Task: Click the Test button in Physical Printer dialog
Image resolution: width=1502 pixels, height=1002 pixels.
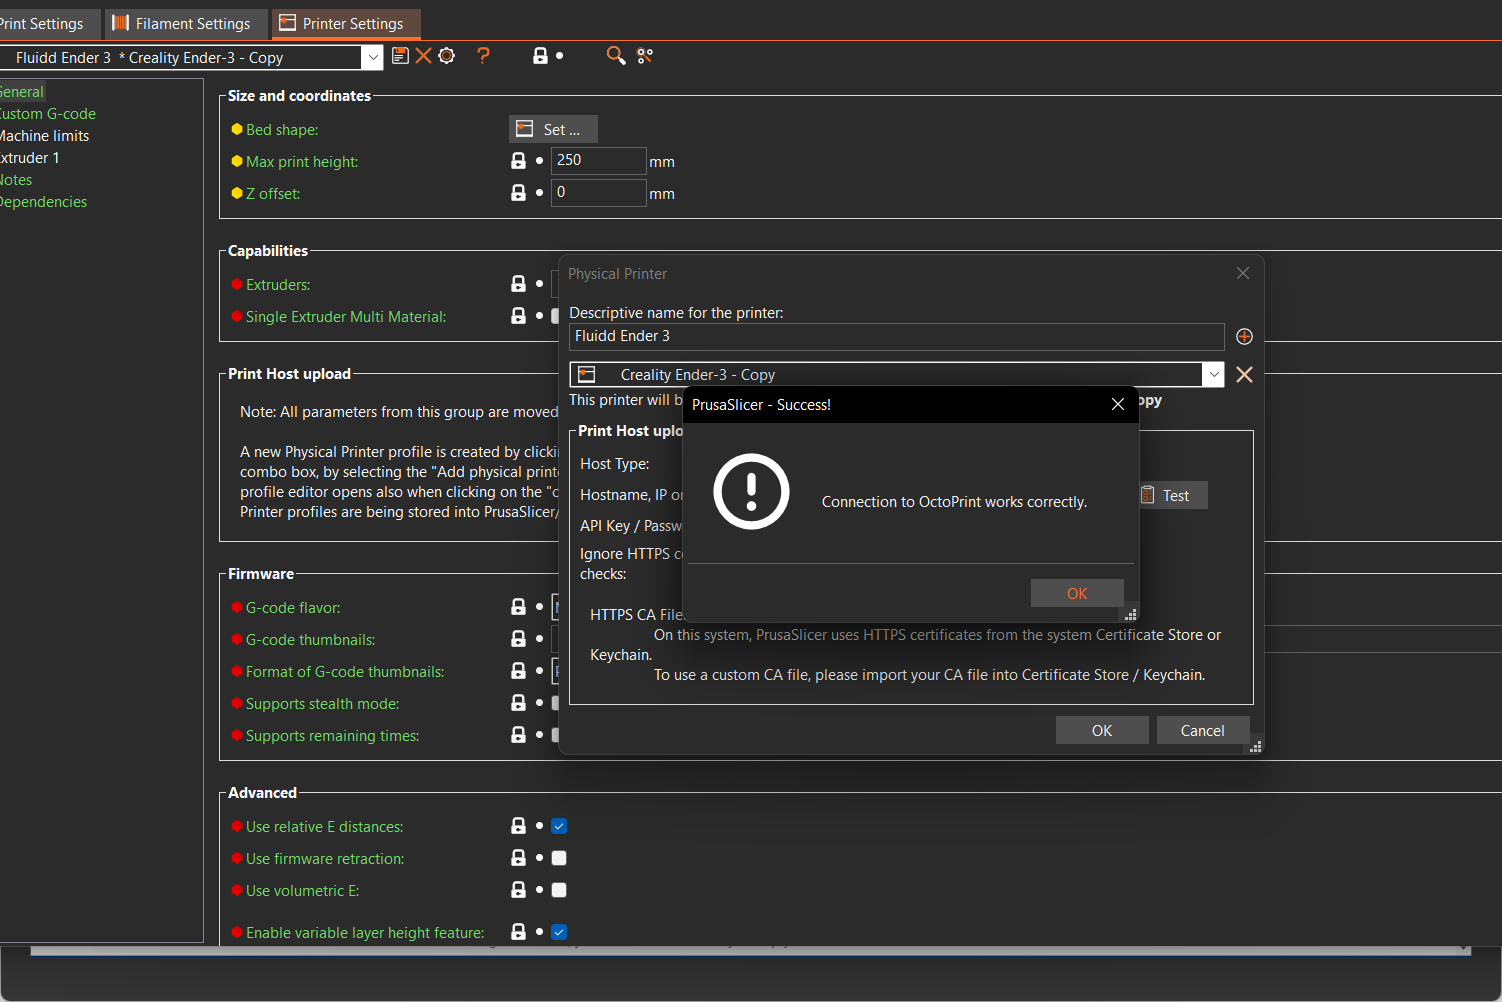Action: (x=1172, y=495)
